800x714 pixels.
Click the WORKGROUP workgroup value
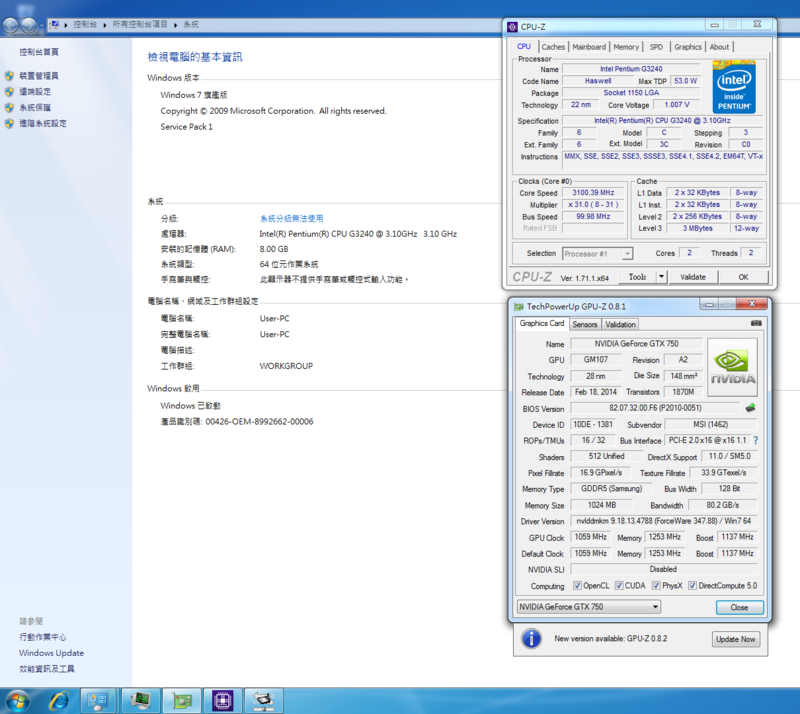(x=286, y=366)
